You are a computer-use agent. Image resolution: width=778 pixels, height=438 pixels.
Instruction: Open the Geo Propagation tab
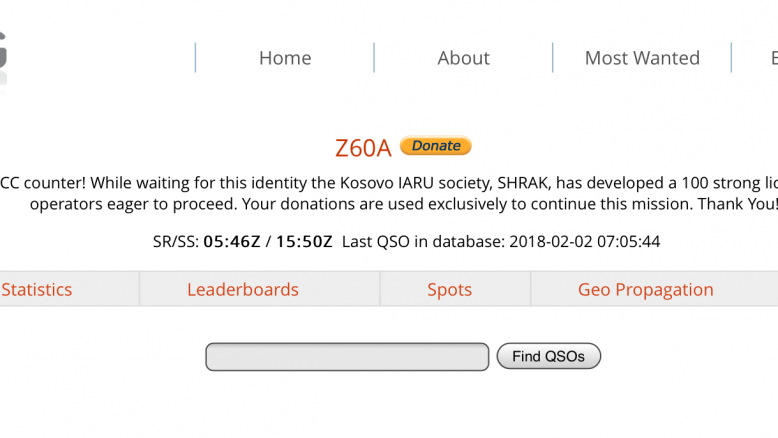pyautogui.click(x=646, y=290)
